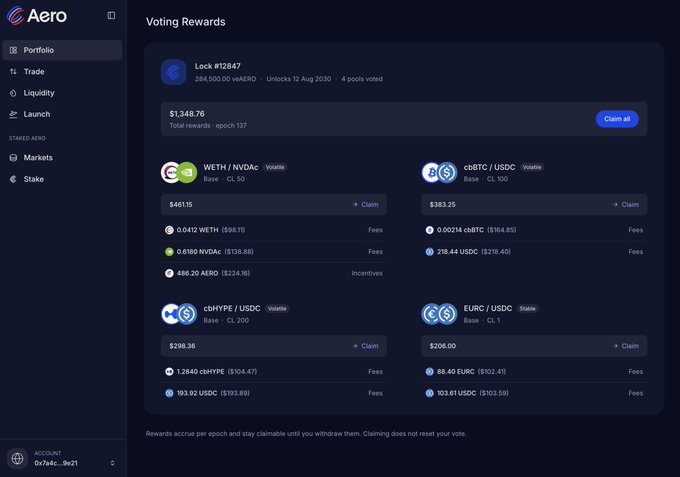
Task: Open the Liquidity page
Action: (62, 93)
